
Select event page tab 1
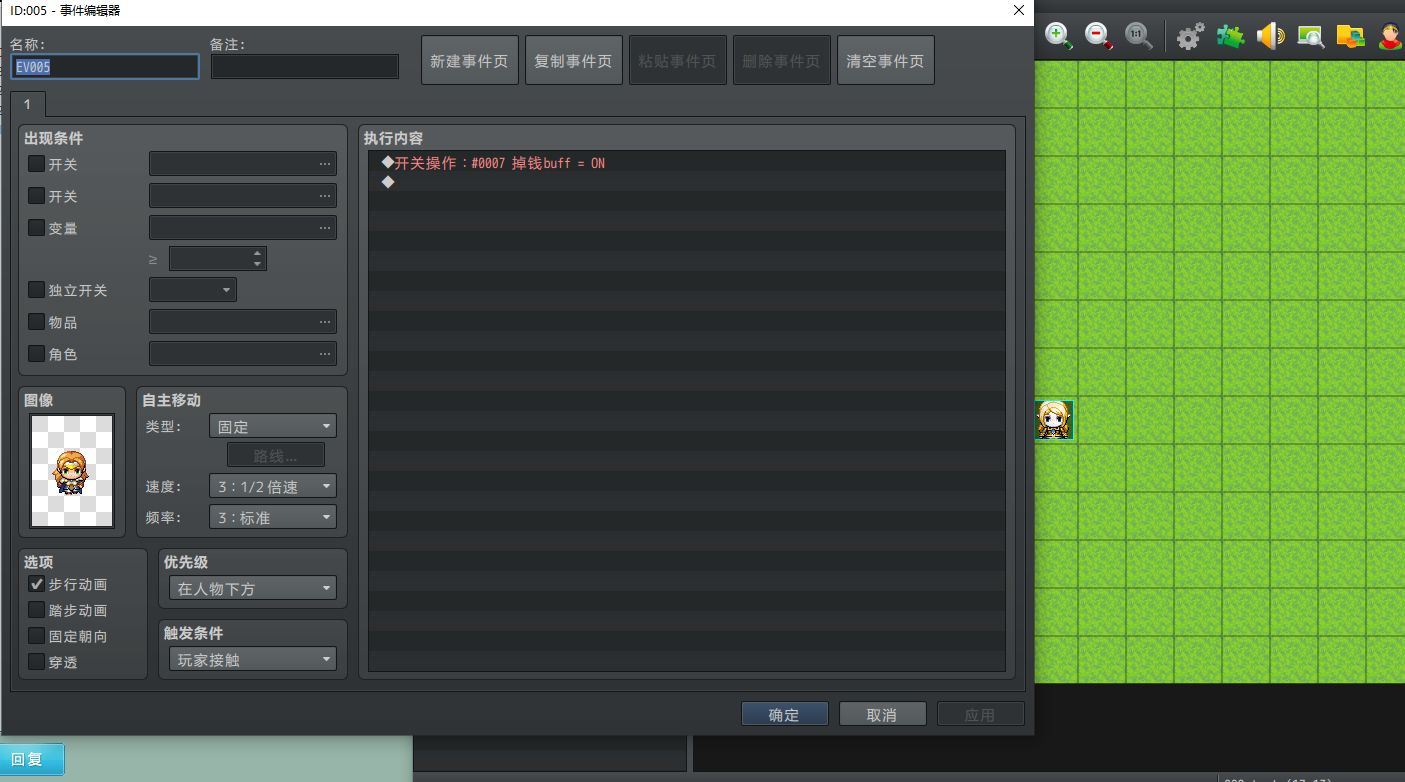tap(28, 104)
